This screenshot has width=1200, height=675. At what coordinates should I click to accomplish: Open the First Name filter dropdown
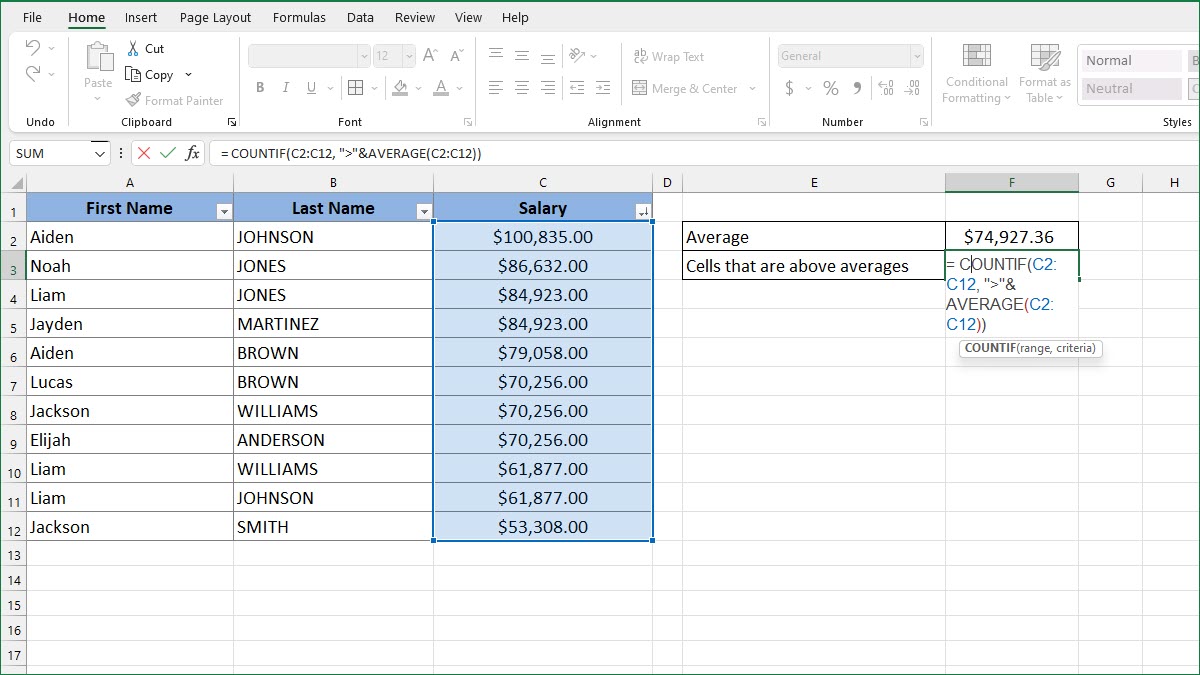tap(224, 211)
